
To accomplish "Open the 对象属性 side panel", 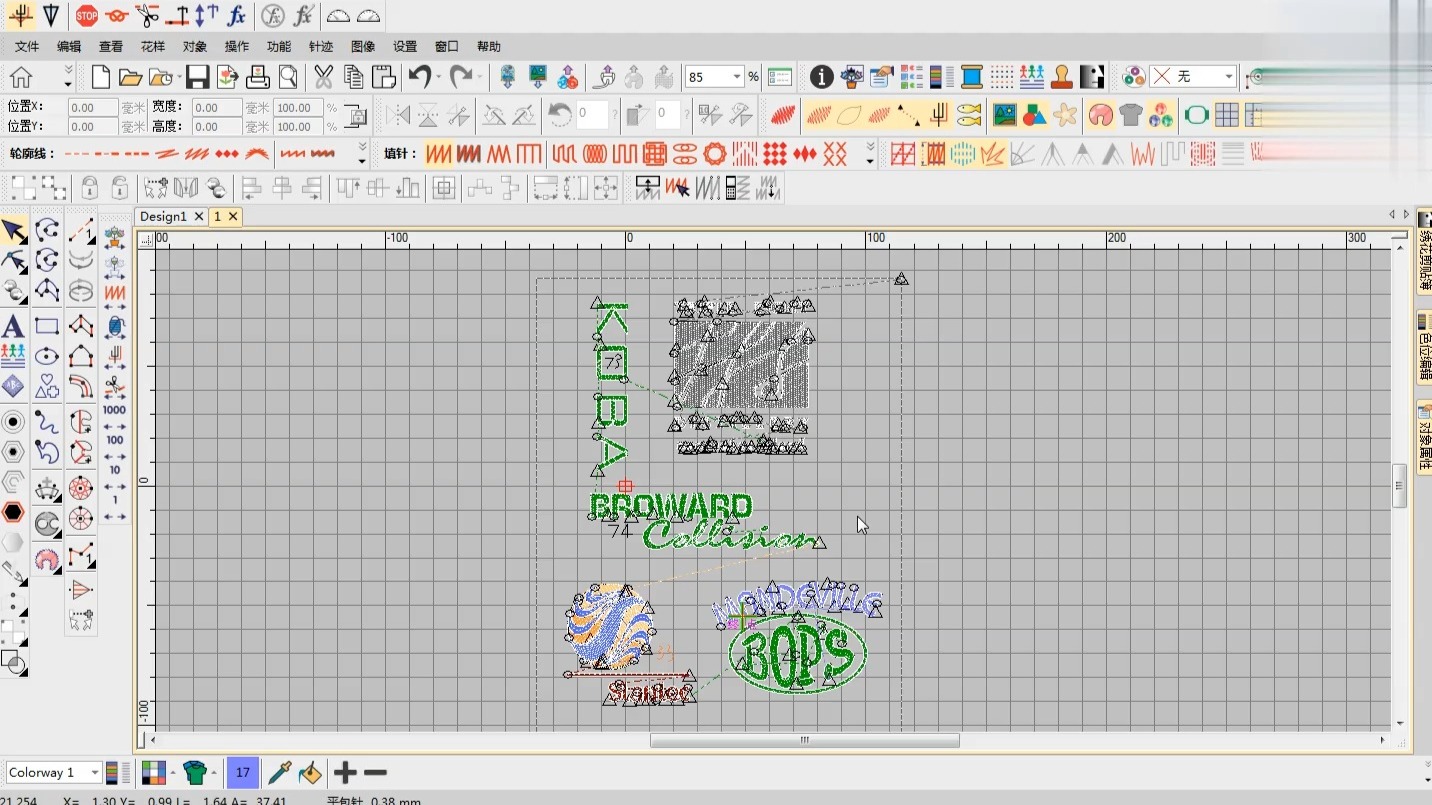I will [x=1424, y=435].
